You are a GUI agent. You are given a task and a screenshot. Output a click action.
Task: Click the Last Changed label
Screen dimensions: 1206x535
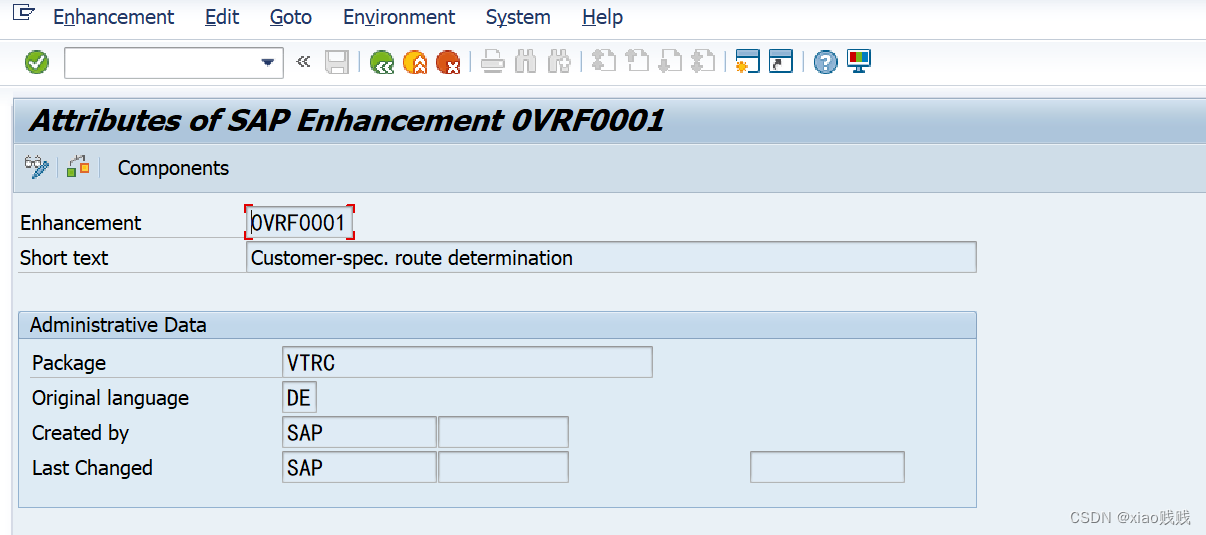(x=92, y=467)
